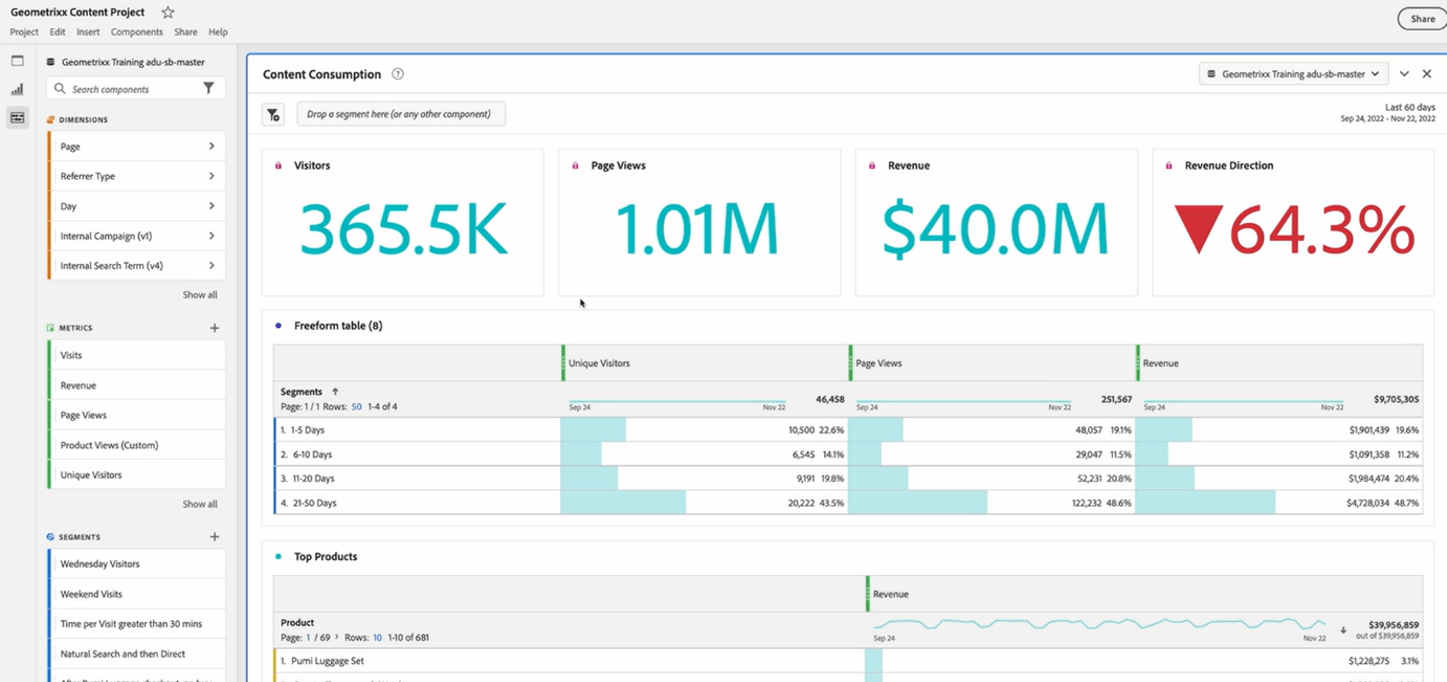This screenshot has height=682, width=1447.
Task: Click the Share button
Action: tap(1422, 19)
